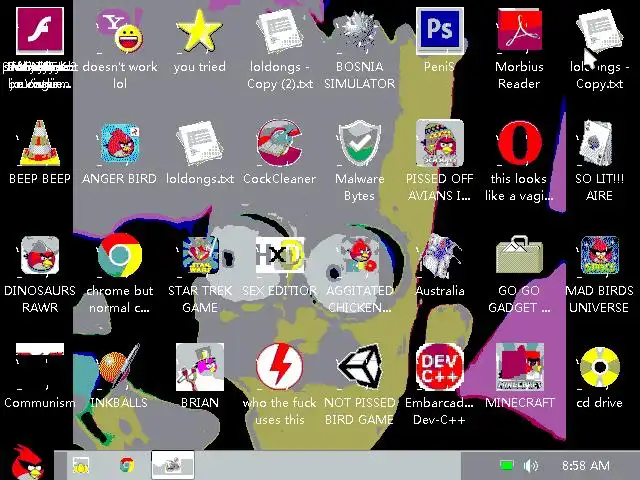Click the 8:58 AM clock

pyautogui.click(x=585, y=465)
